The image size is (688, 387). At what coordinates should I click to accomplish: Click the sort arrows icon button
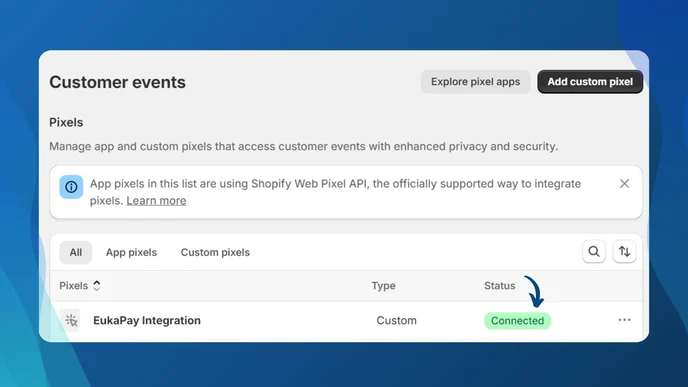pyautogui.click(x=624, y=251)
